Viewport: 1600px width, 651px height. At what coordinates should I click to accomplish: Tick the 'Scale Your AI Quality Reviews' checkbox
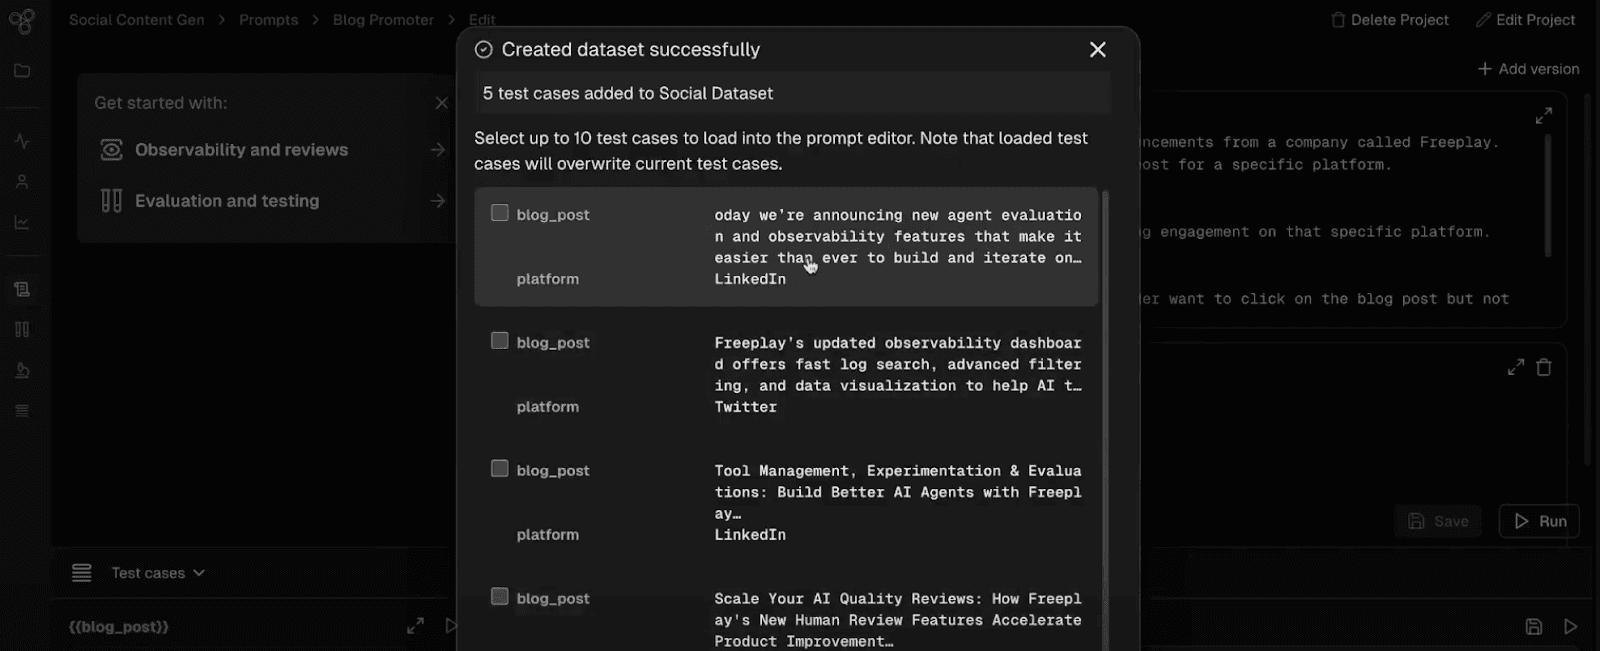(x=500, y=597)
